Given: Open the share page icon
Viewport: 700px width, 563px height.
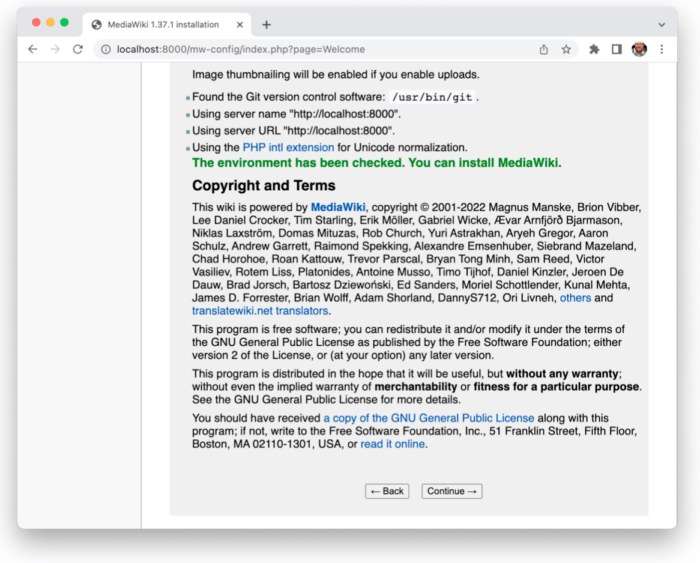Looking at the screenshot, I should pos(543,50).
